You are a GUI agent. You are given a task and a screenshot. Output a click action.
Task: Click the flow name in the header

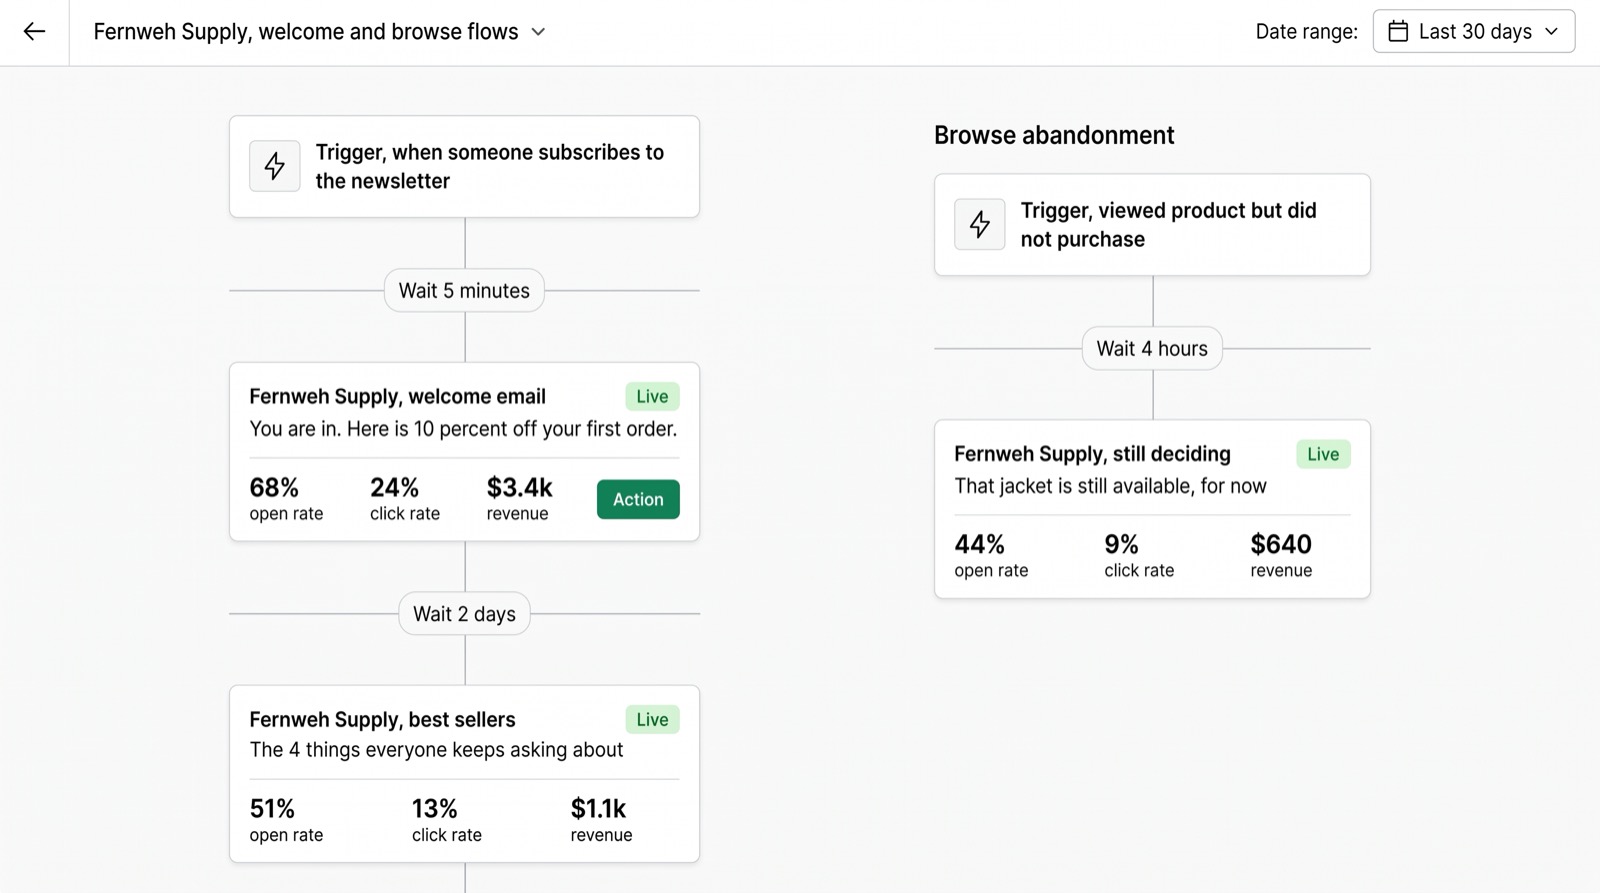pos(306,32)
